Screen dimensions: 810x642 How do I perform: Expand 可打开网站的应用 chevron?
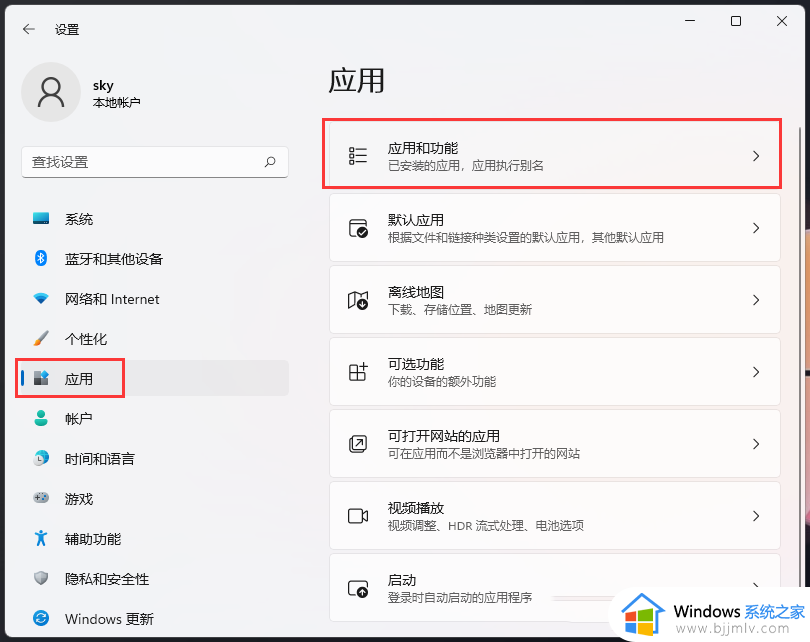click(x=756, y=444)
